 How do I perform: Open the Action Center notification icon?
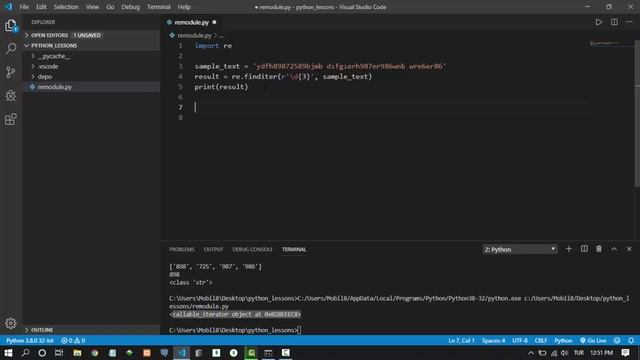tap(626, 353)
